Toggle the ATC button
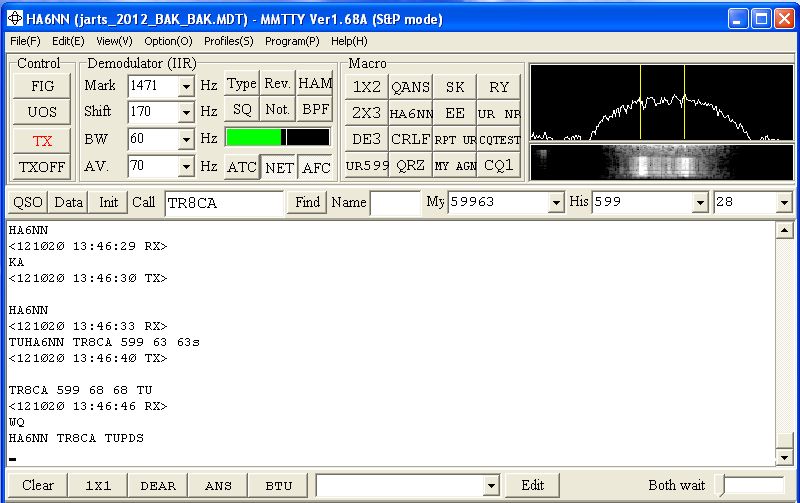Image resolution: width=800 pixels, height=503 pixels. [242, 167]
